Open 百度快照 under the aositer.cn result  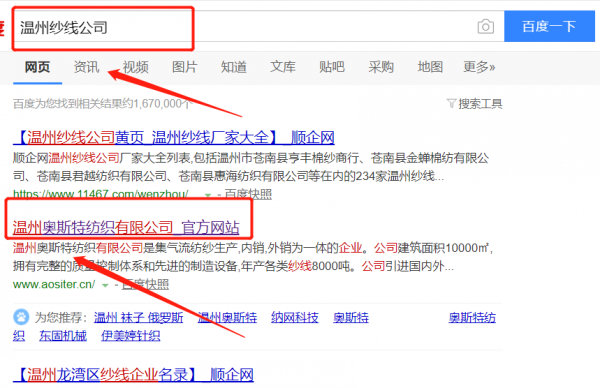click(145, 284)
